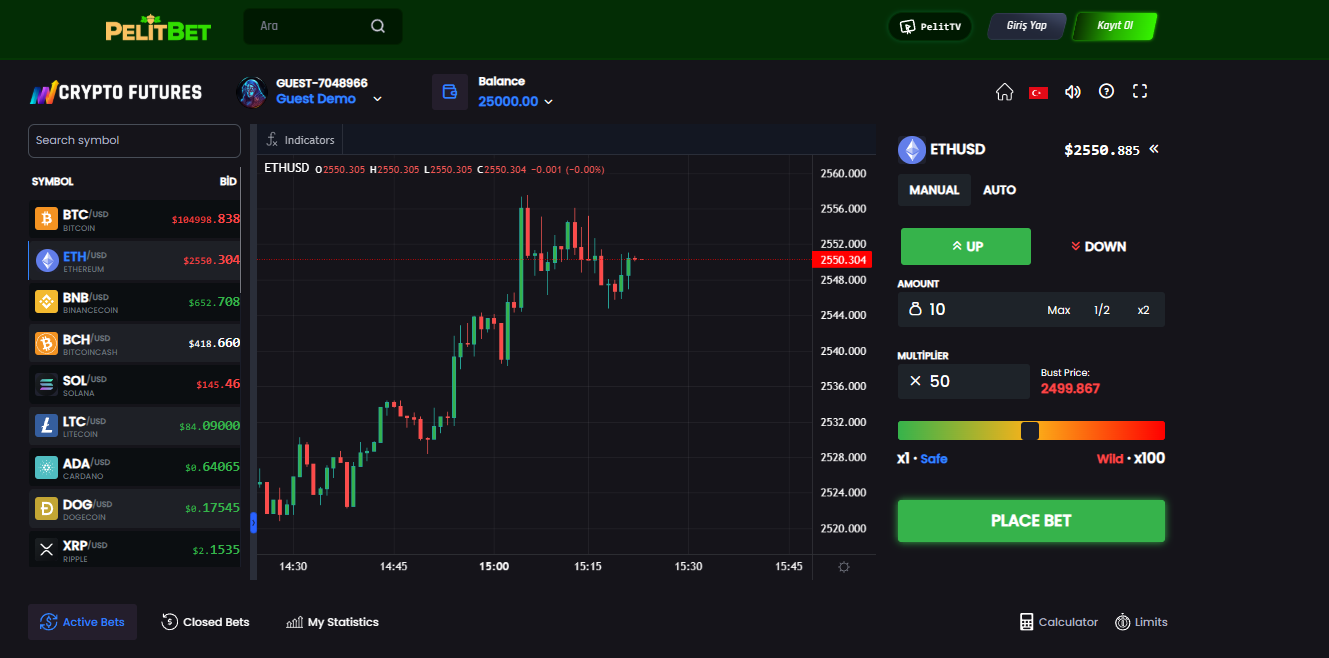The width and height of the screenshot is (1329, 658).
Task: Click the x1 Safe label
Action: 922,459
